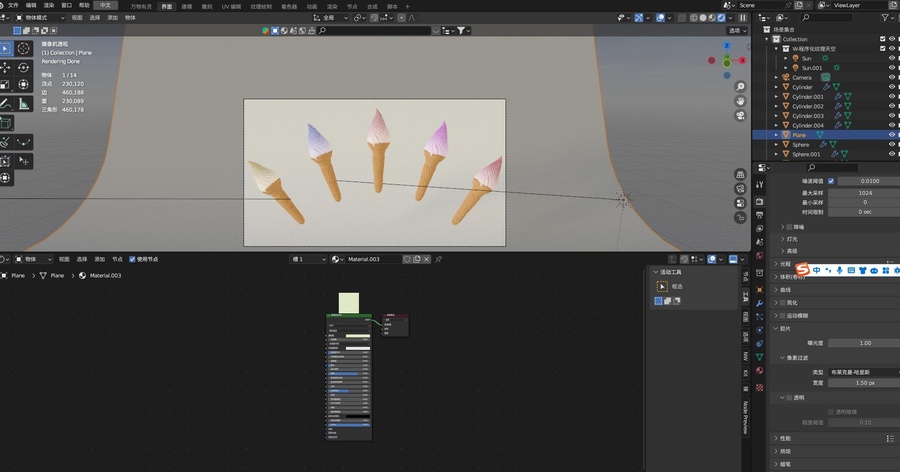Viewport: 900px width, 472px height.
Task: Open the Output properties tab
Action: pyautogui.click(x=759, y=215)
